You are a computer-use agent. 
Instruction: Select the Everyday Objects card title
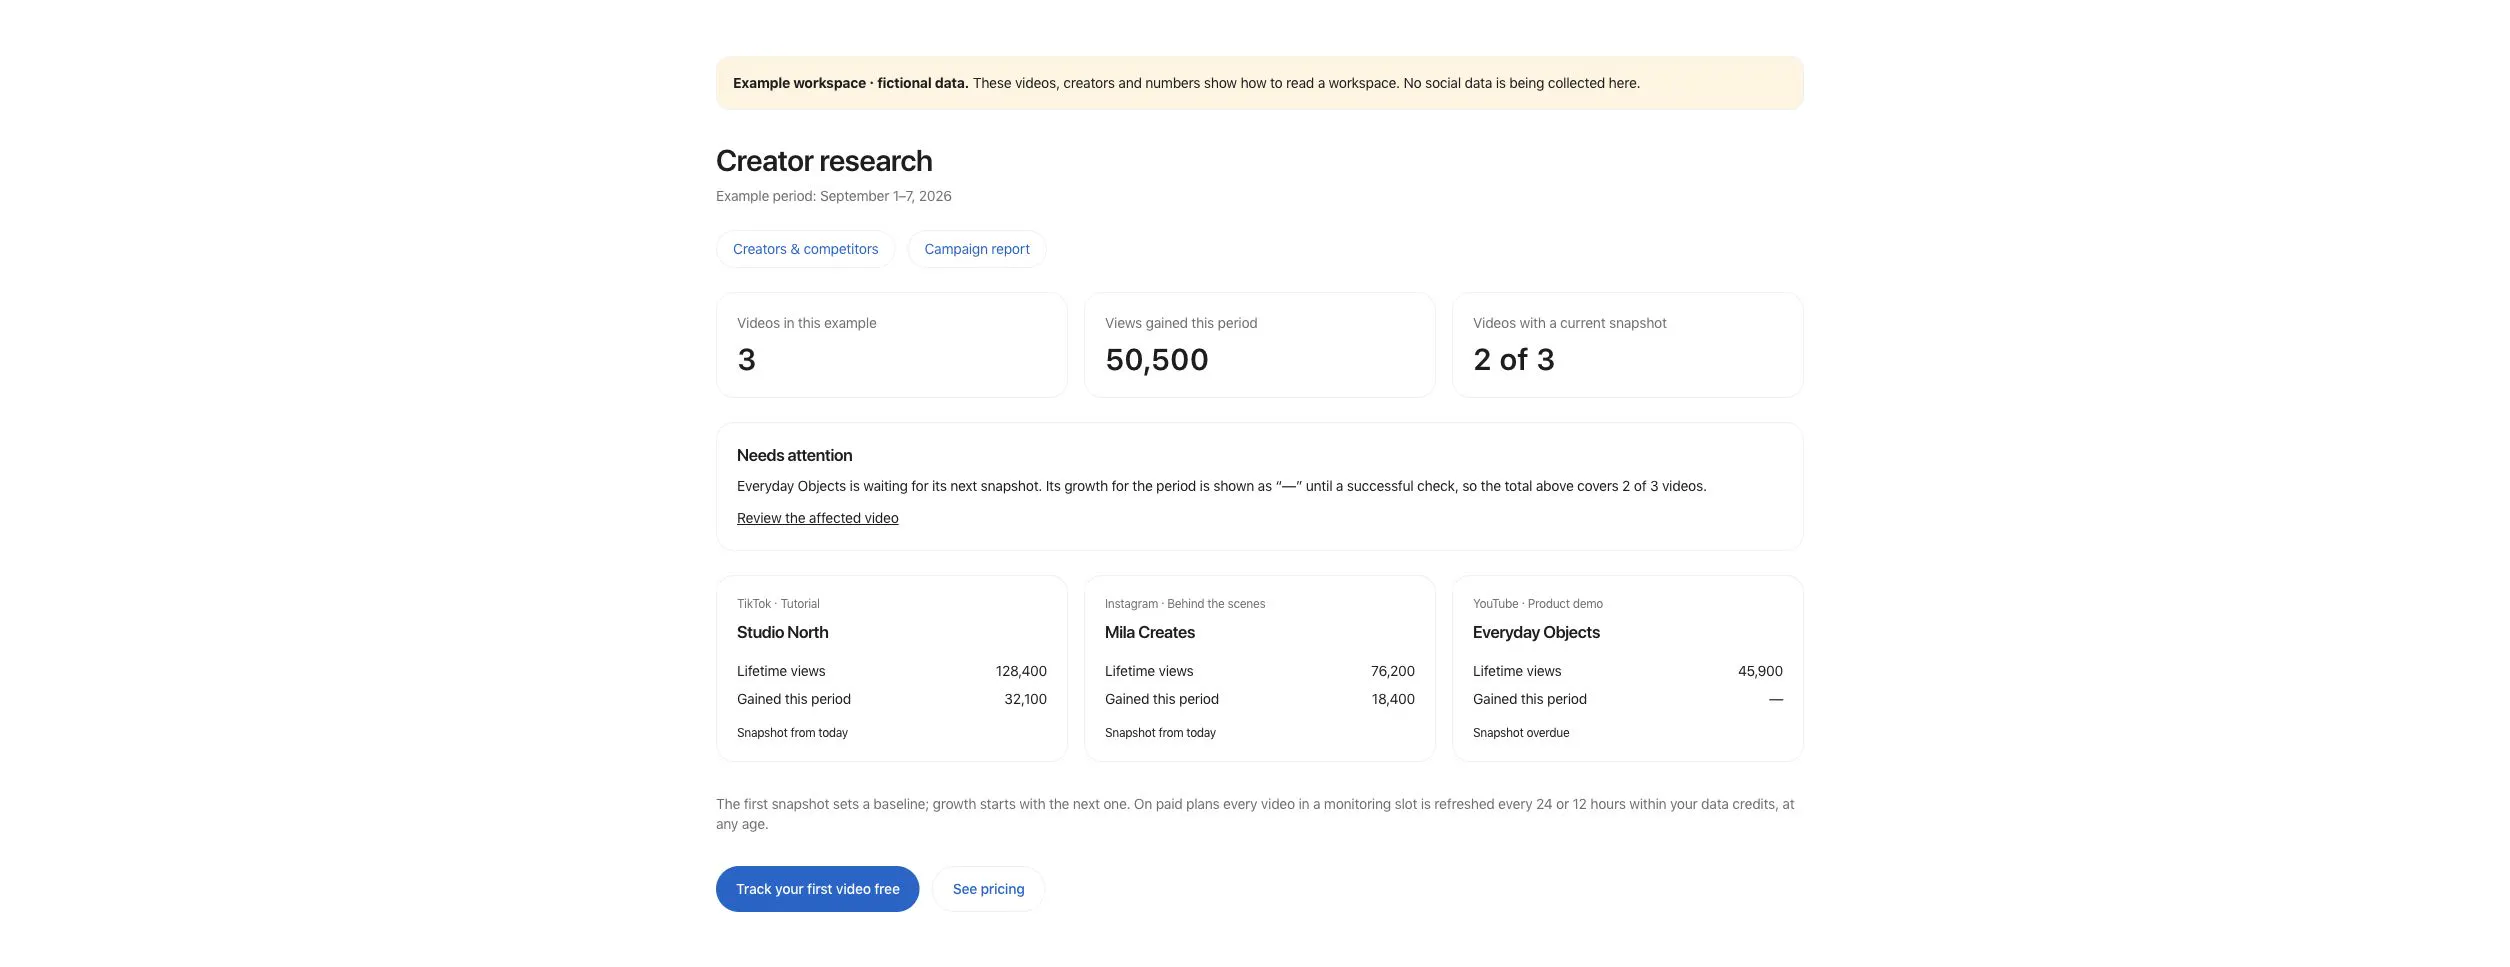tap(1536, 632)
